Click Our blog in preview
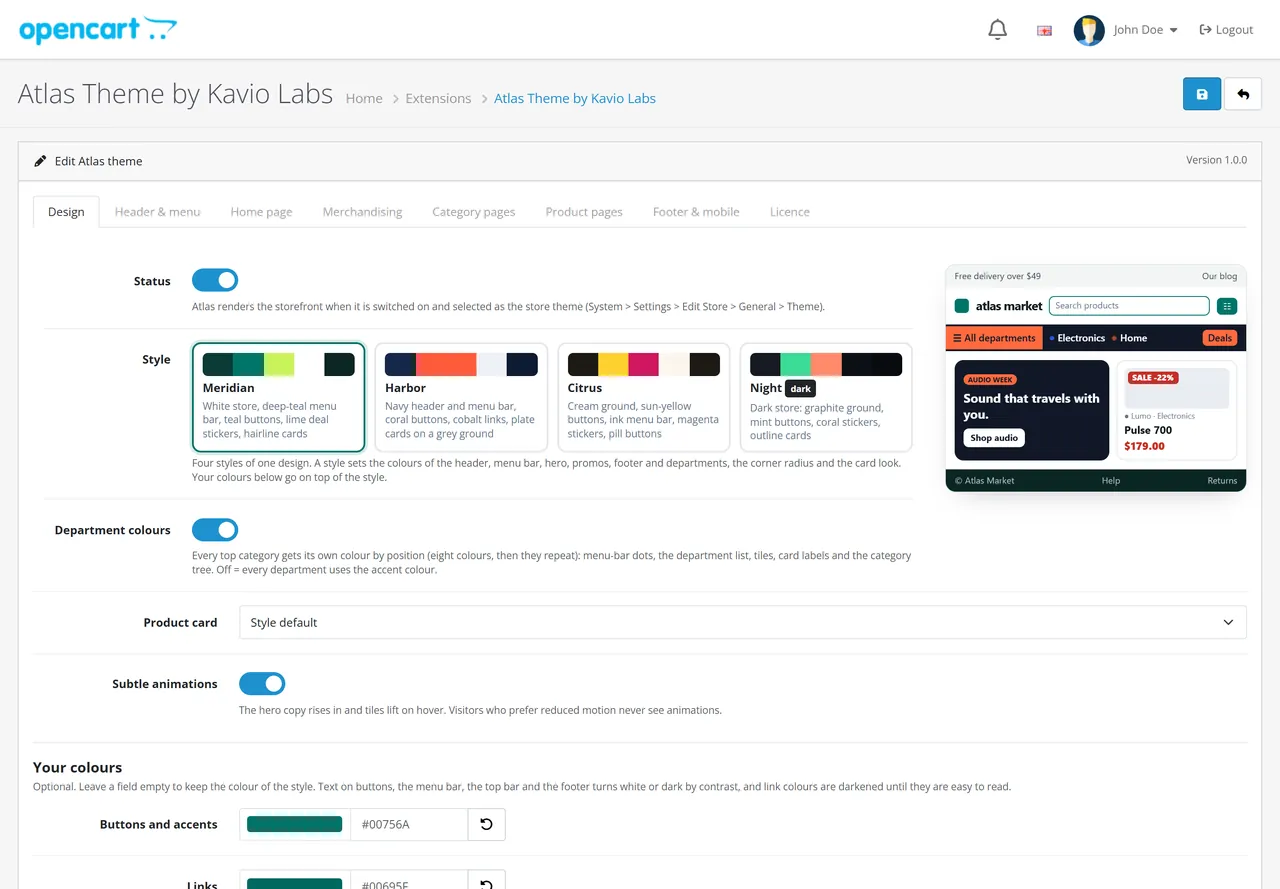1280x889 pixels. [1219, 276]
